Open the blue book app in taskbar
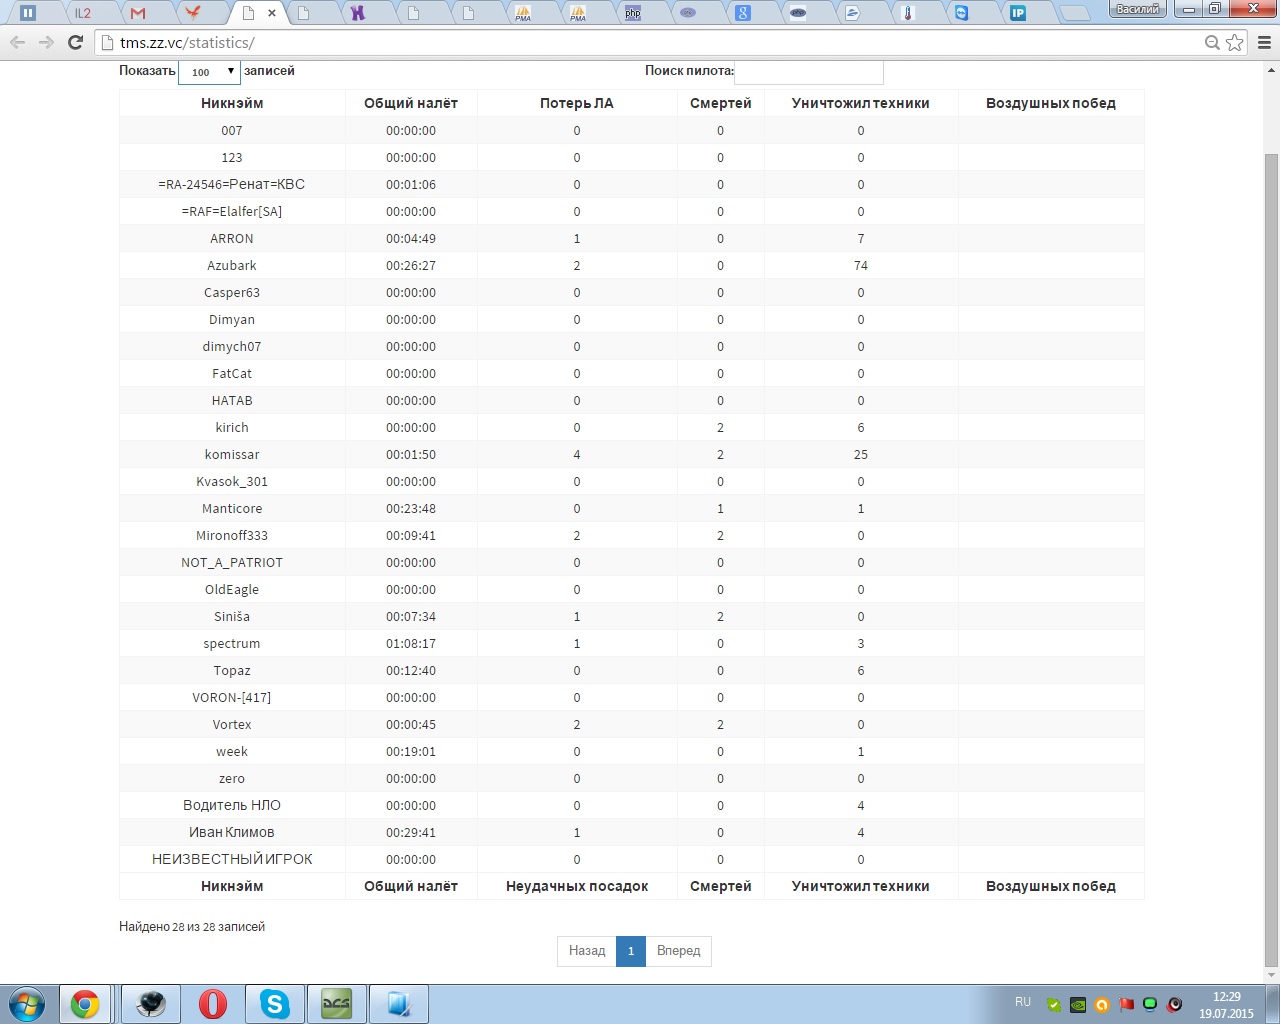 click(x=398, y=1004)
